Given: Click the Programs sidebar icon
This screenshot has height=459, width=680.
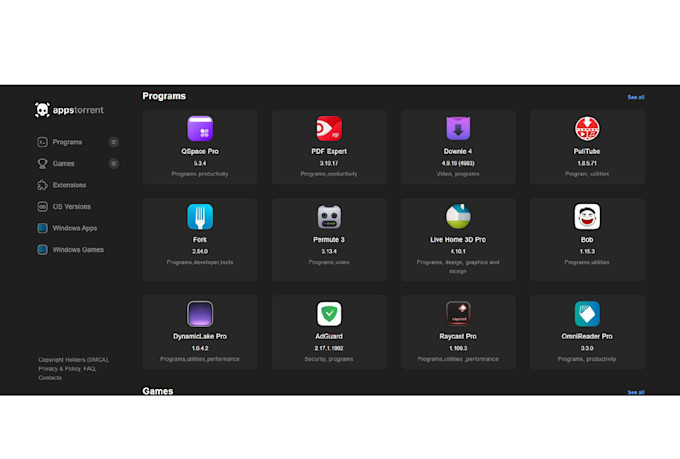Looking at the screenshot, I should [42, 142].
